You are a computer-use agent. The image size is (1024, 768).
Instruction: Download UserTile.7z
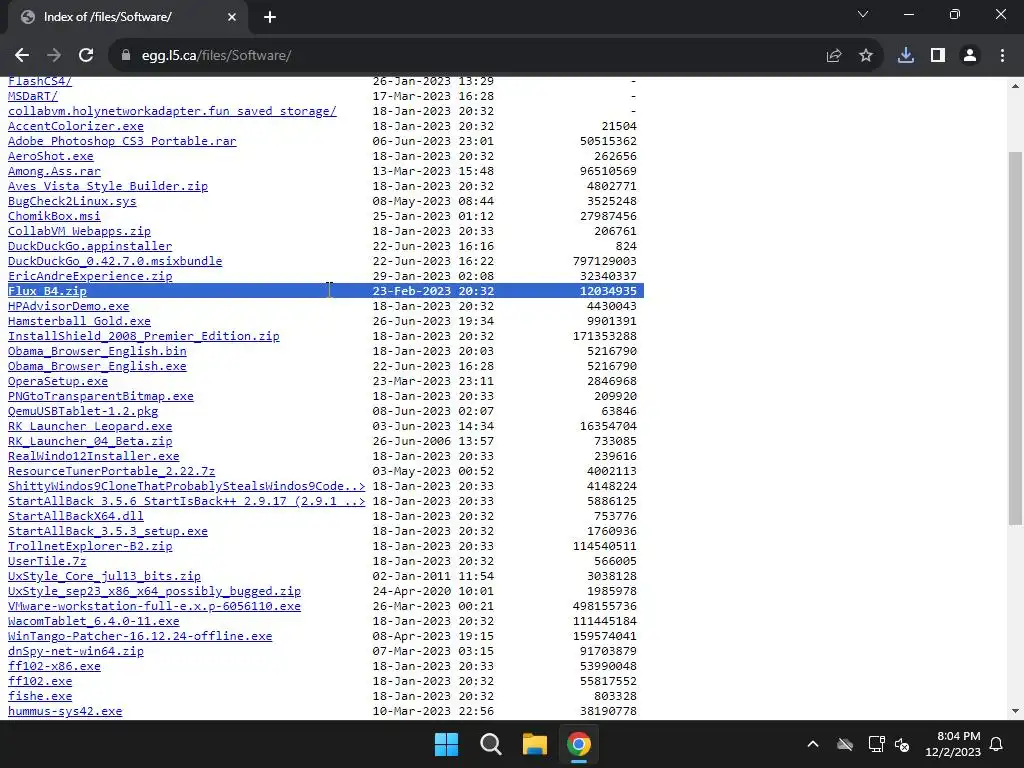point(47,562)
